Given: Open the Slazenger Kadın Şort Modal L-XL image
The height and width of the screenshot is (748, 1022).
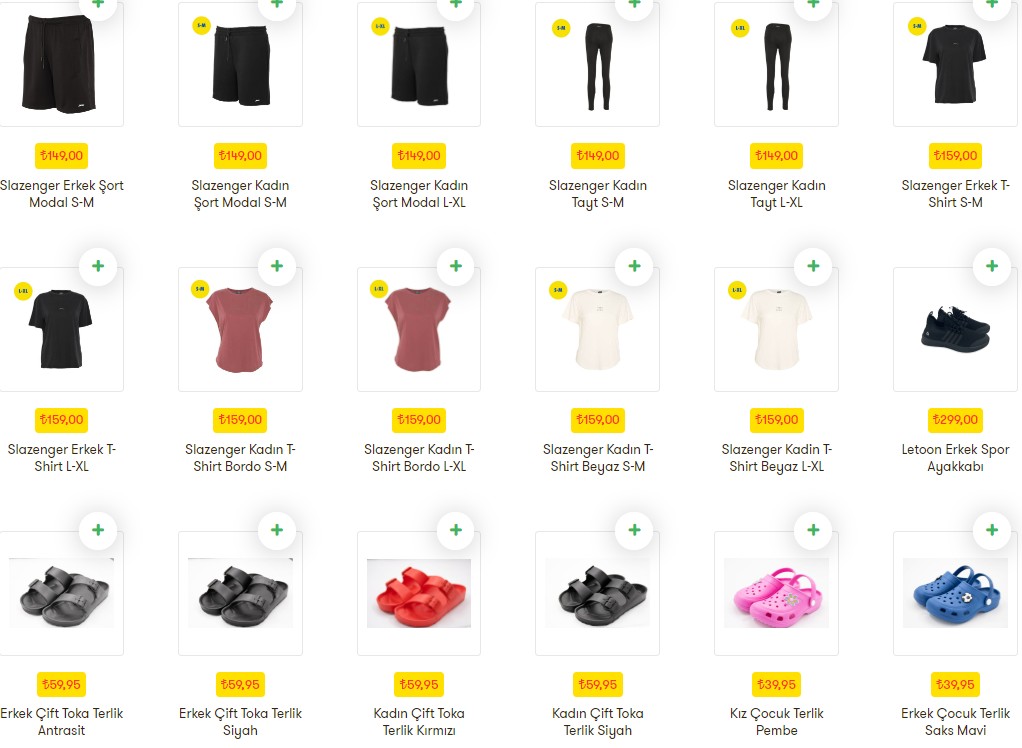Looking at the screenshot, I should point(418,65).
